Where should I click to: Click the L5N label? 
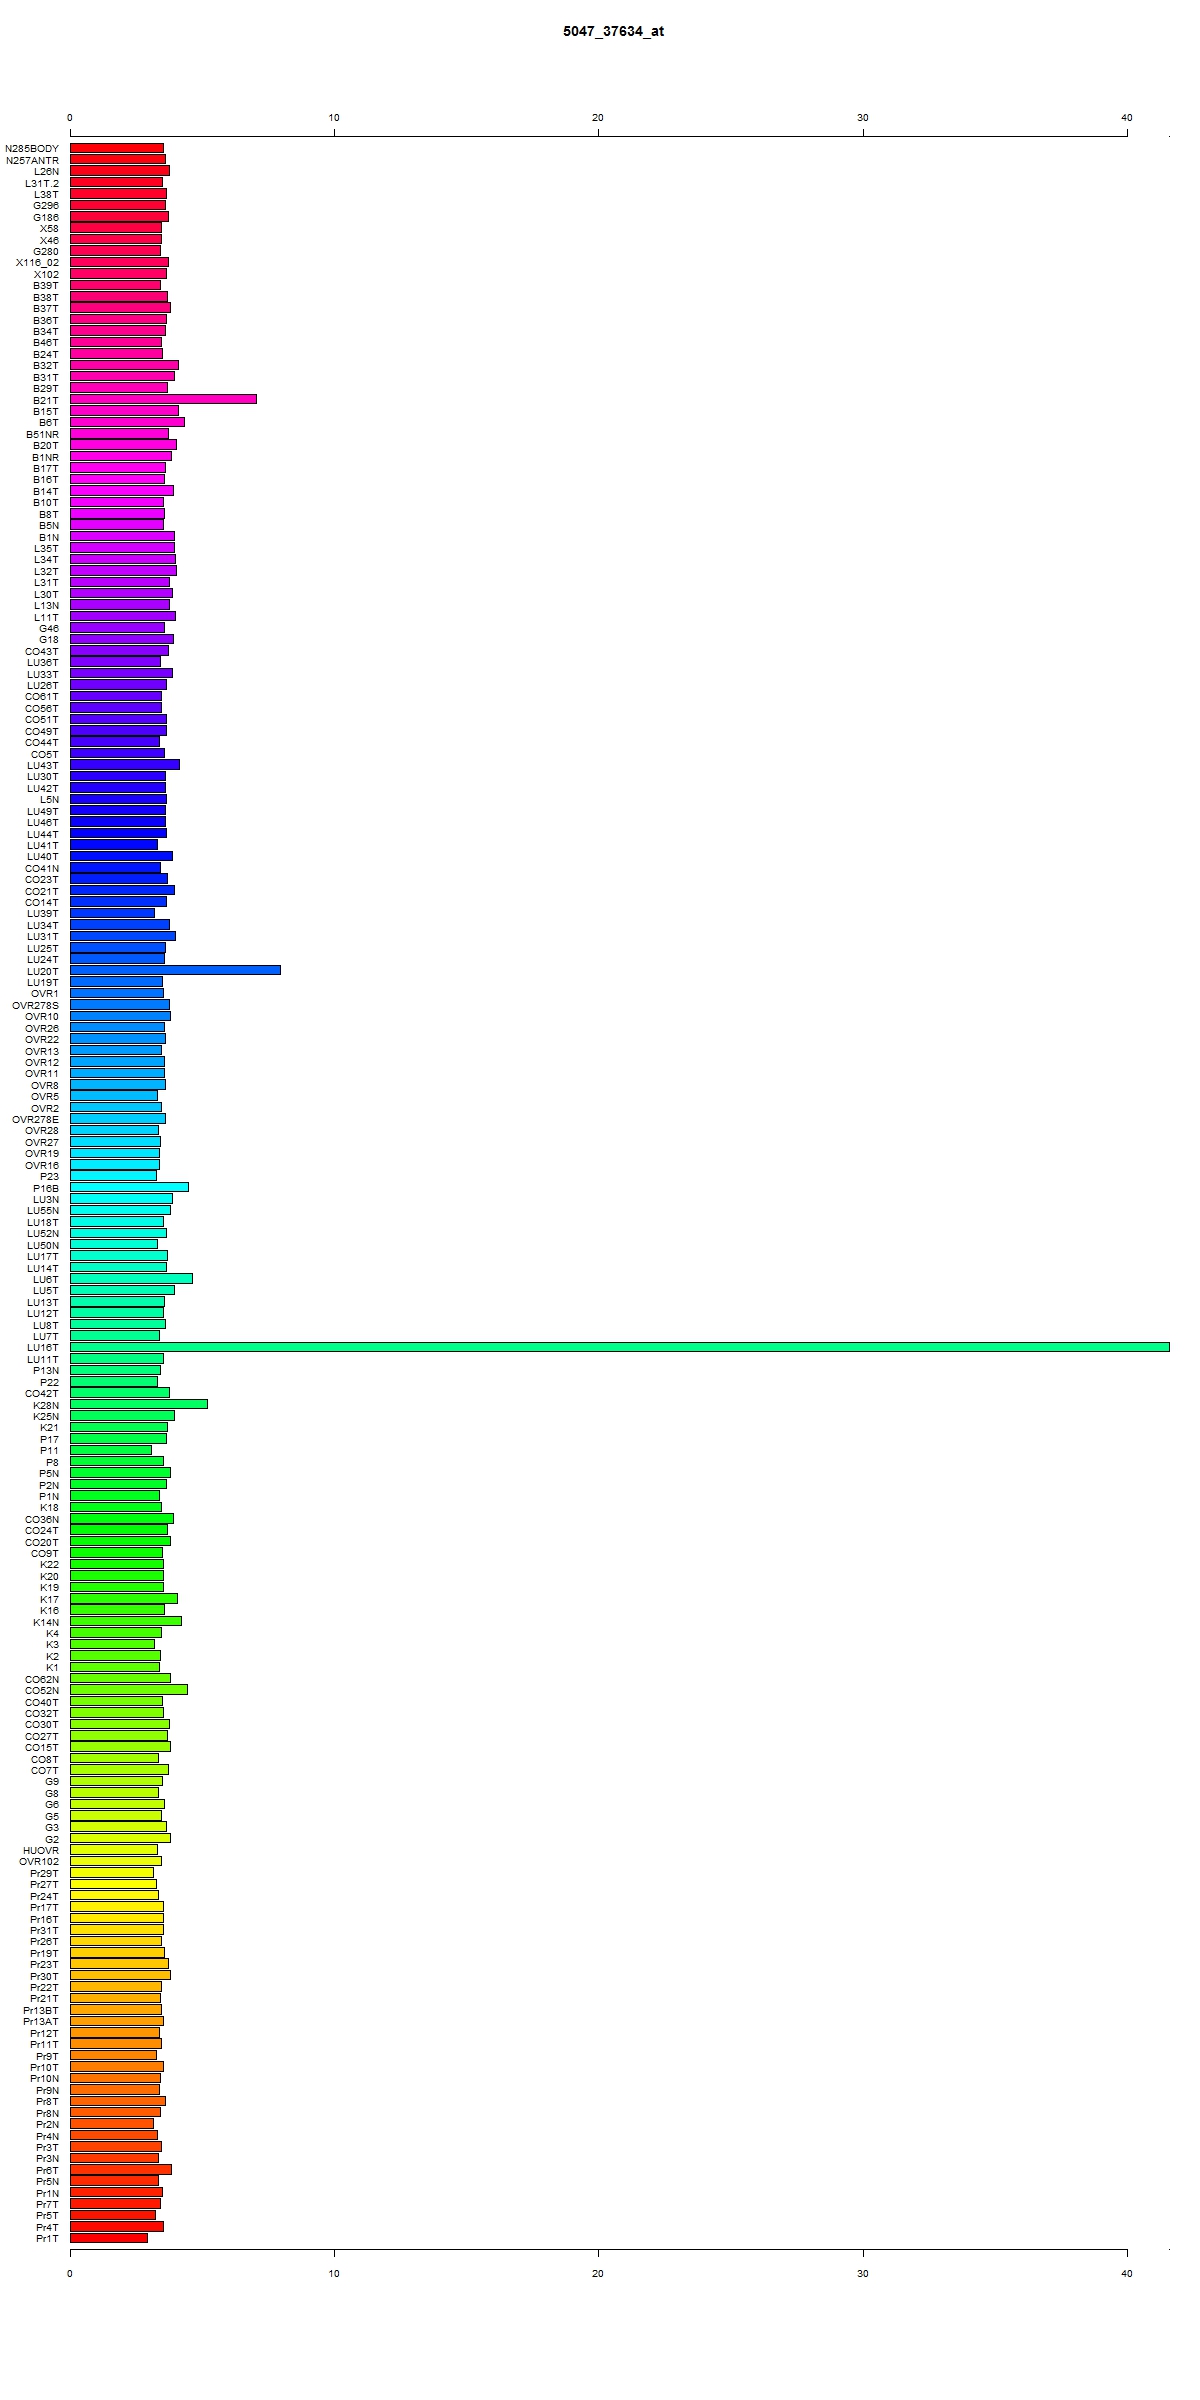(x=49, y=800)
